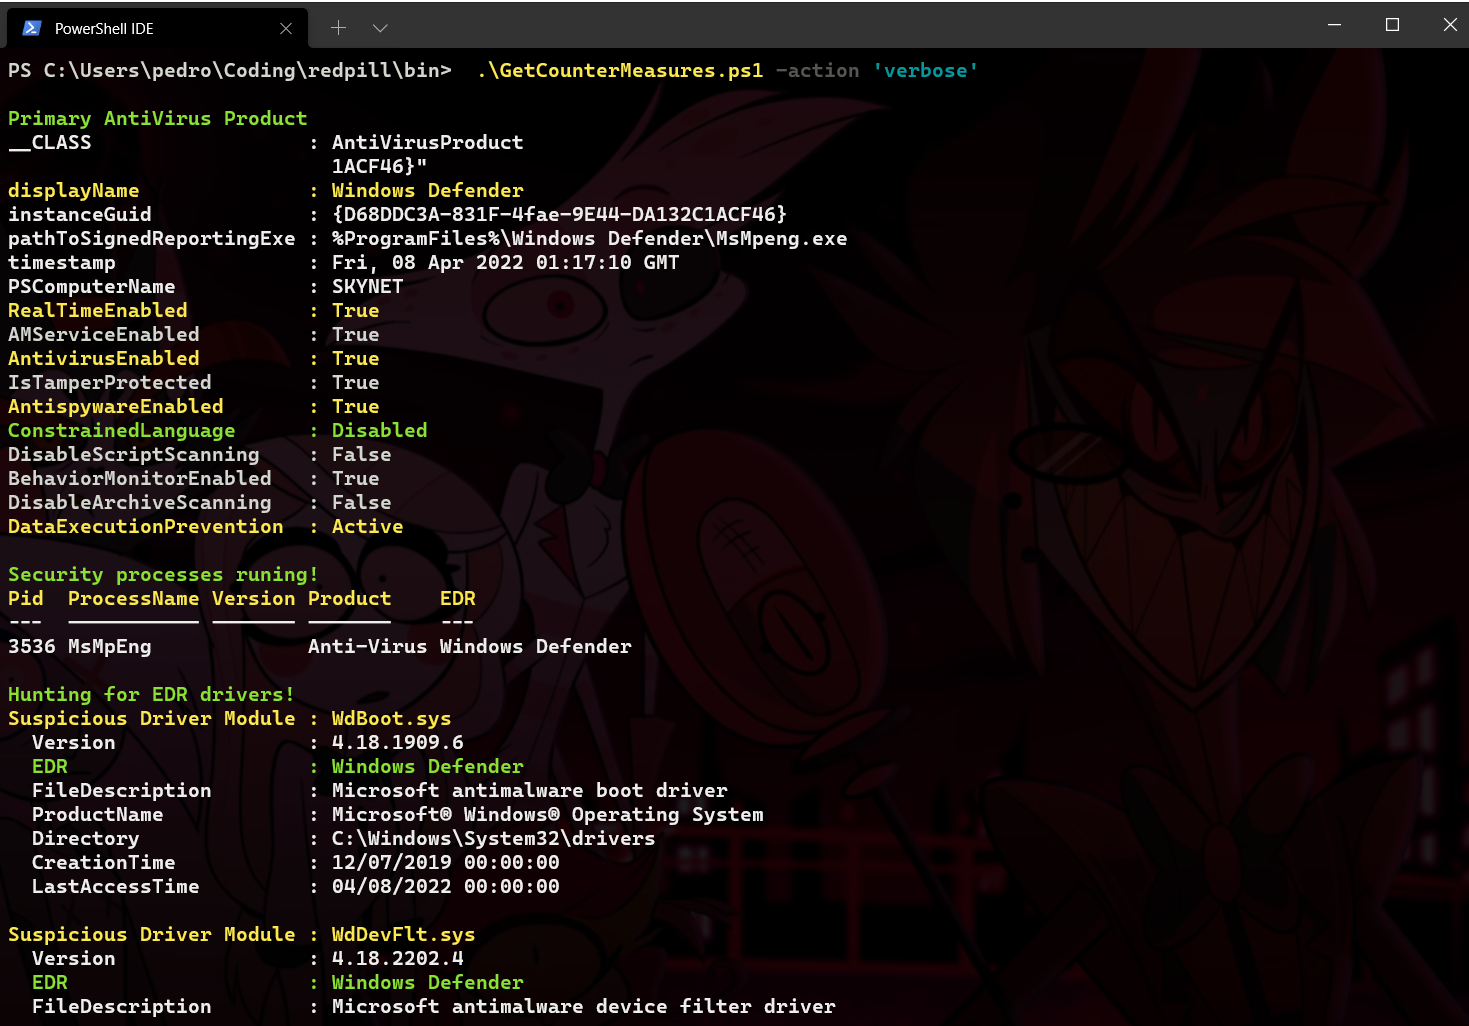Image resolution: width=1469 pixels, height=1026 pixels.
Task: Click the DisableArchiveScanning label
Action: click(139, 503)
